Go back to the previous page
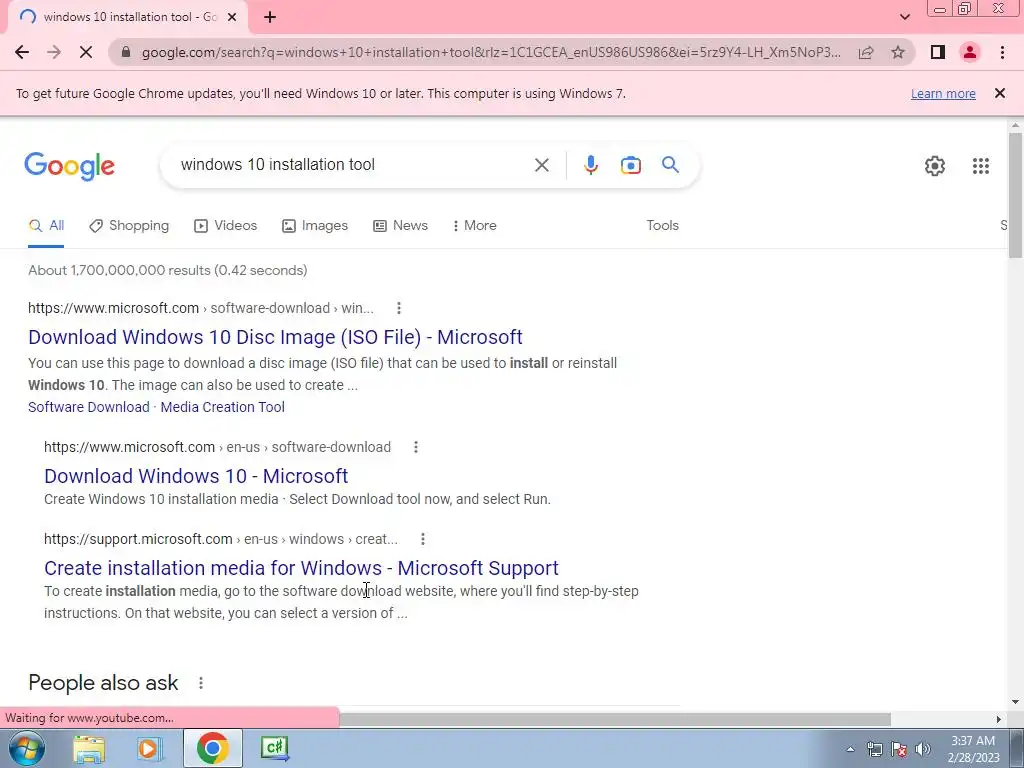This screenshot has height=768, width=1024. [x=22, y=52]
